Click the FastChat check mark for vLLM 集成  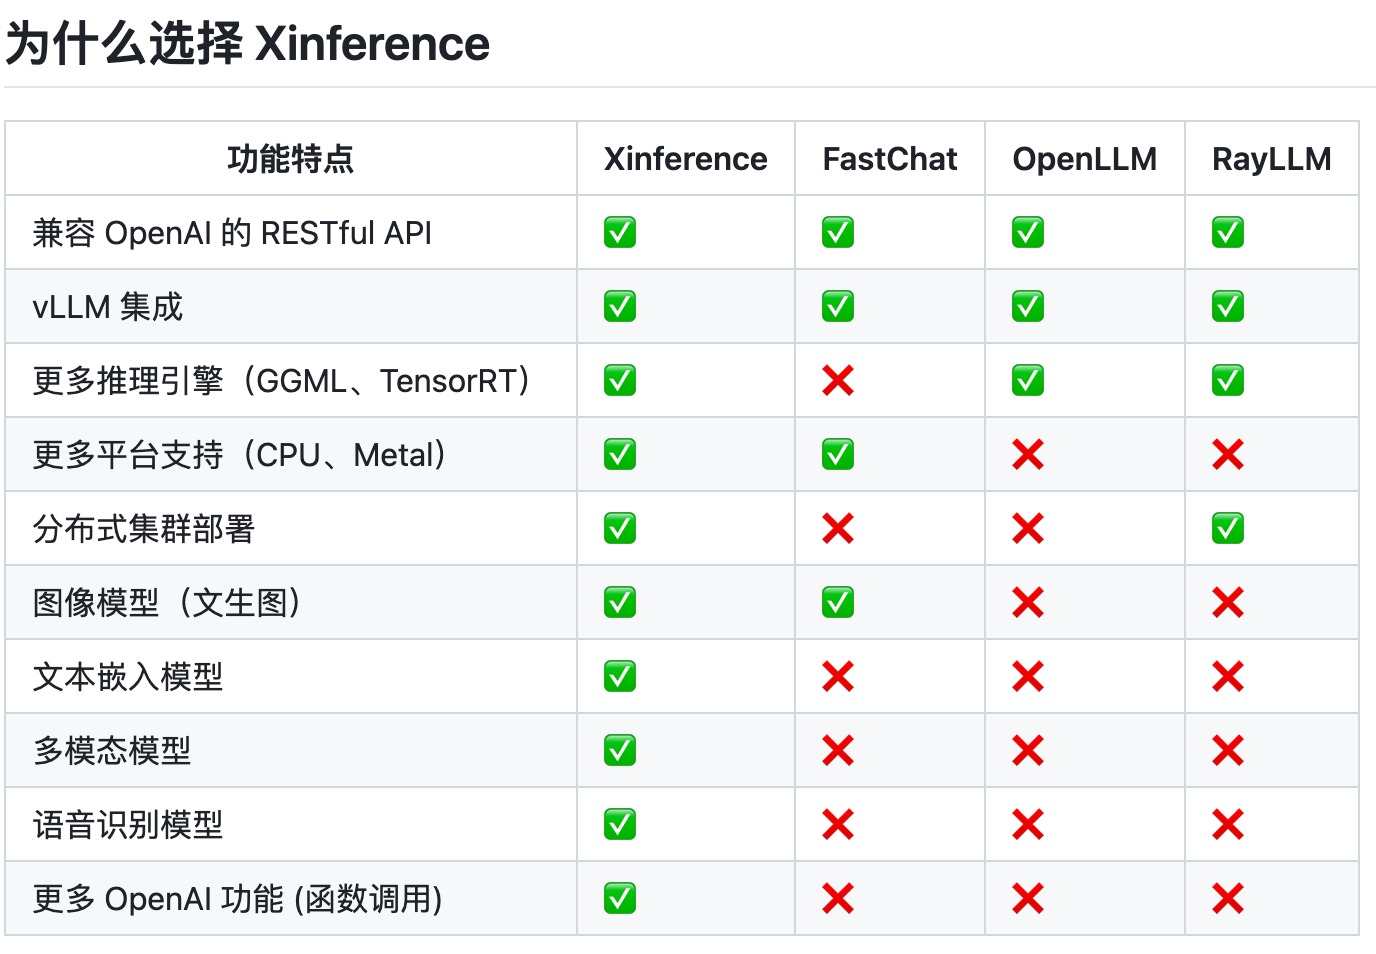click(838, 306)
